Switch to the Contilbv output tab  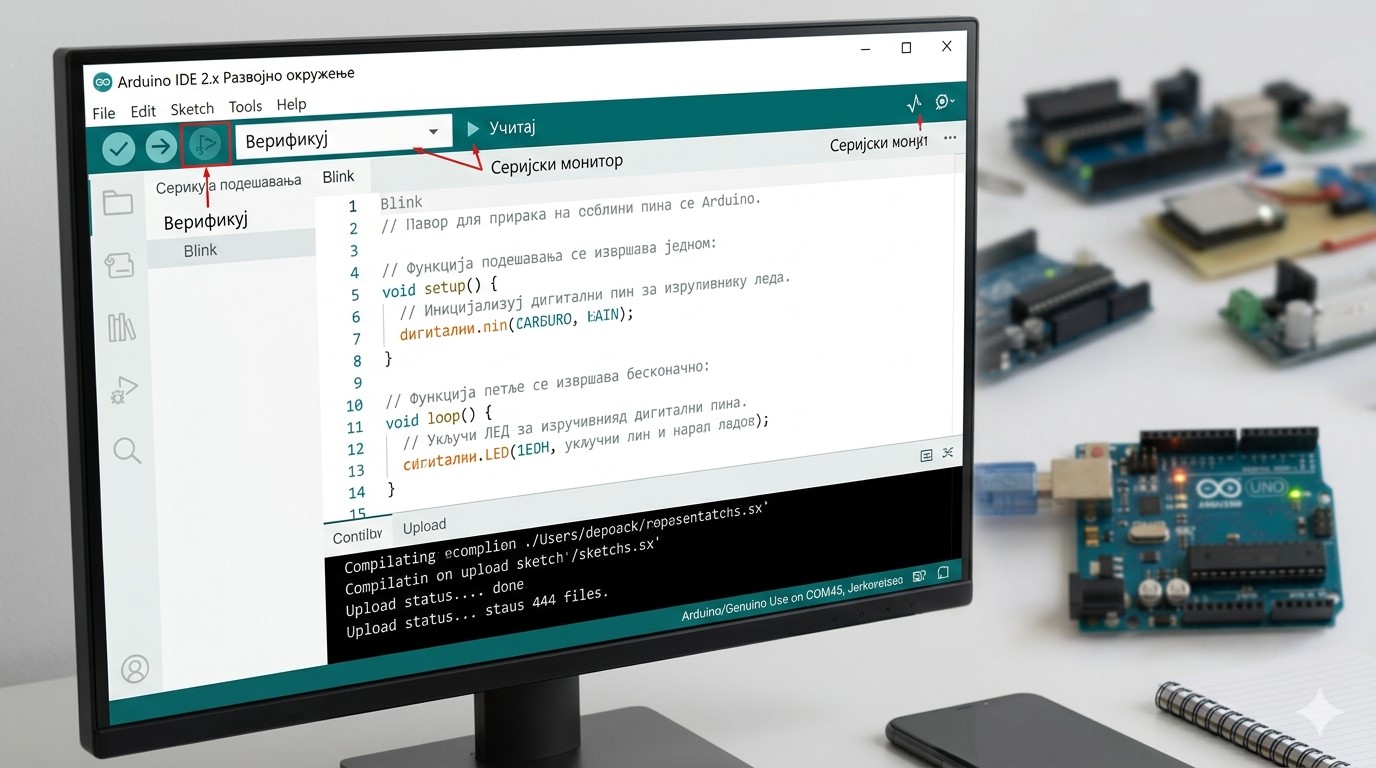point(357,536)
